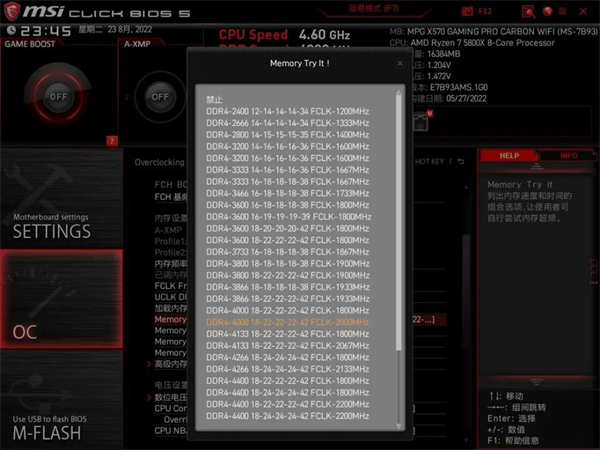Viewport: 600px width, 450px height.
Task: Switch to the HELP tab
Action: coord(509,156)
